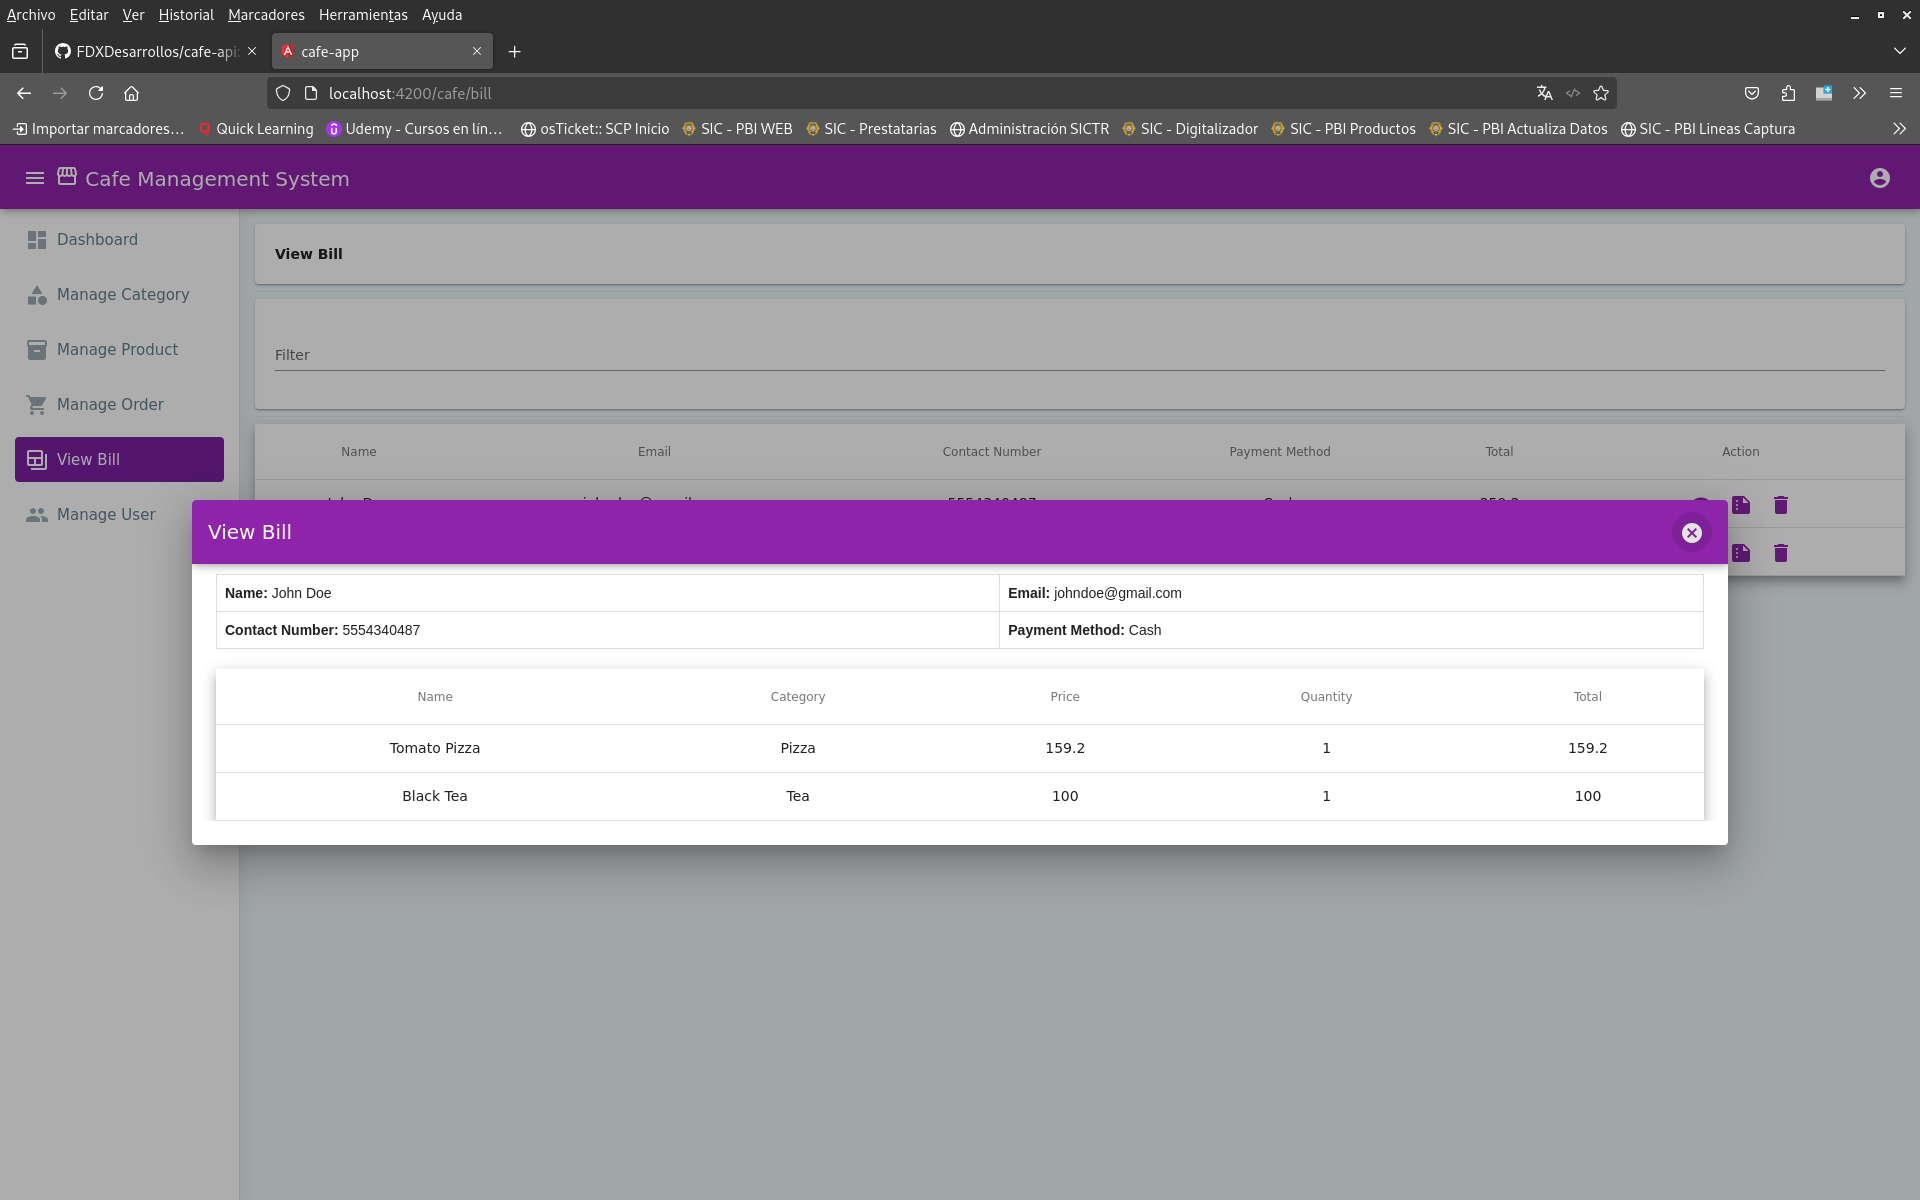1920x1200 pixels.
Task: Open SIC - PBI WEB bookmark
Action: coord(737,129)
